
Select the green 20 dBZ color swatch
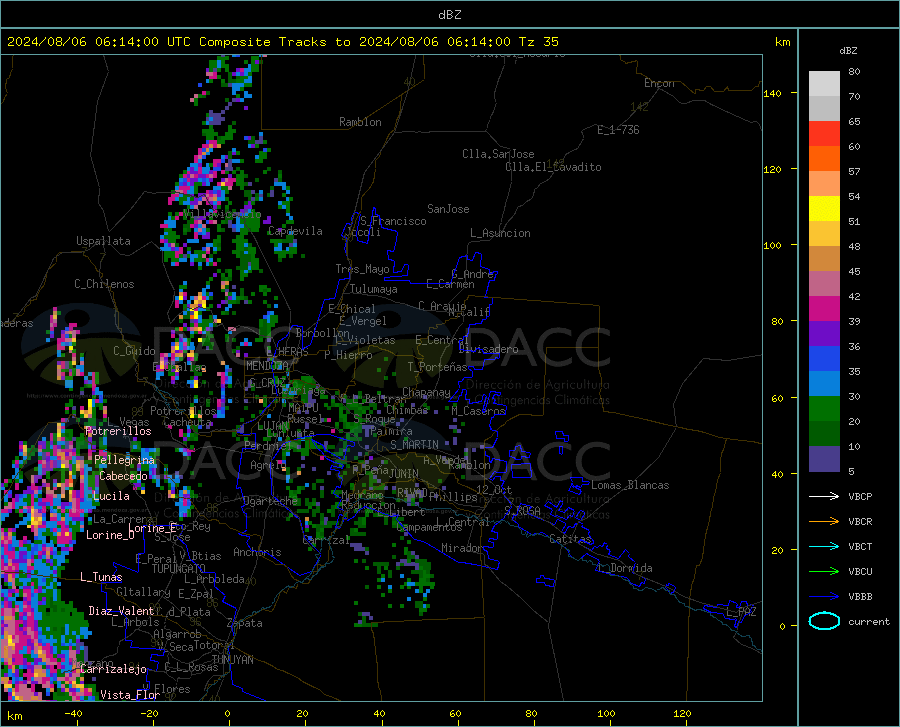[x=824, y=409]
